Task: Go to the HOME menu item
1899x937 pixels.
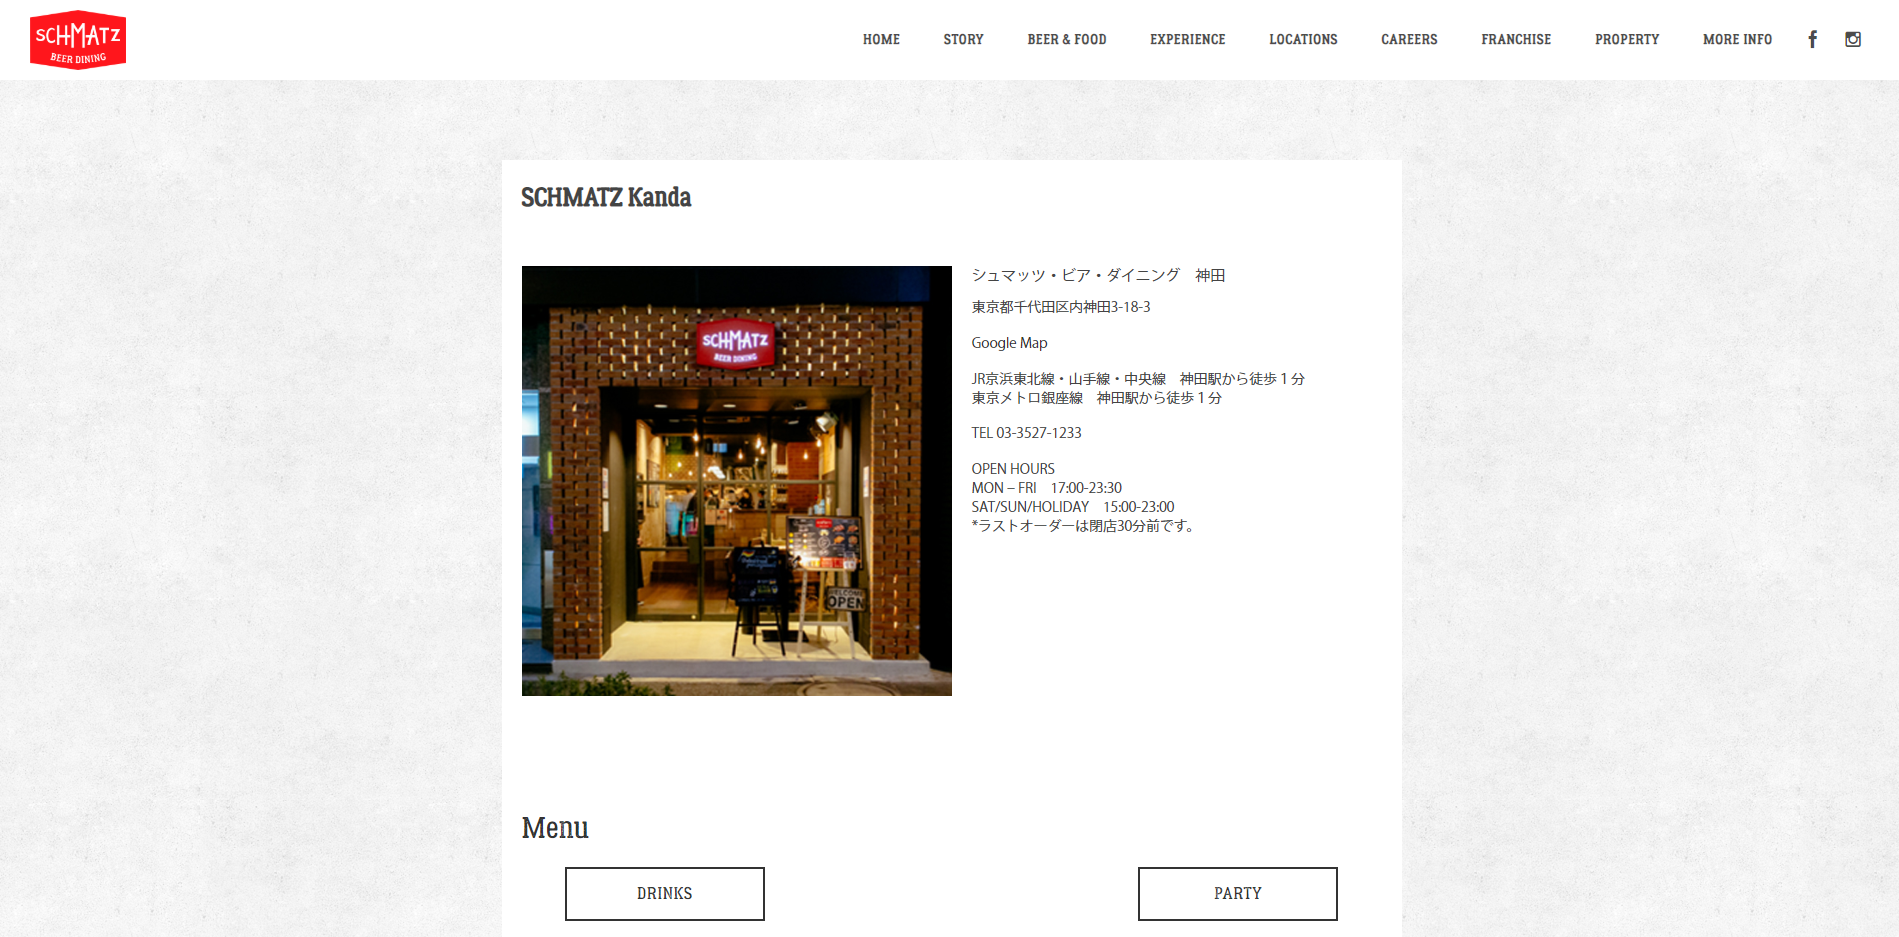Action: click(881, 39)
